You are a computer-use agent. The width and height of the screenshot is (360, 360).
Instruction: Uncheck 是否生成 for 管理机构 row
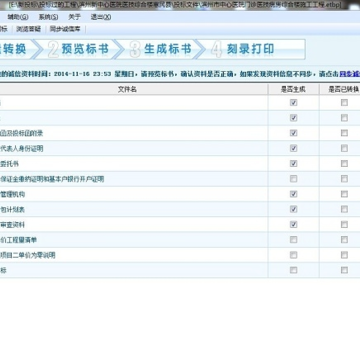click(x=293, y=194)
